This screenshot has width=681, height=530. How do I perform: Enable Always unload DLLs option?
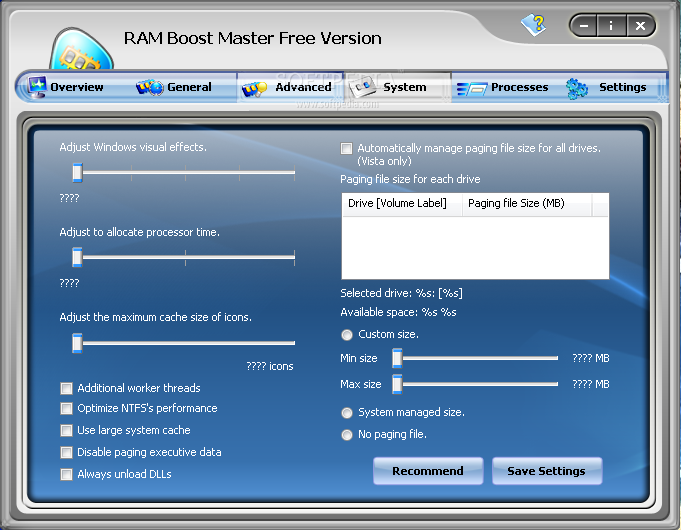[x=66, y=474]
